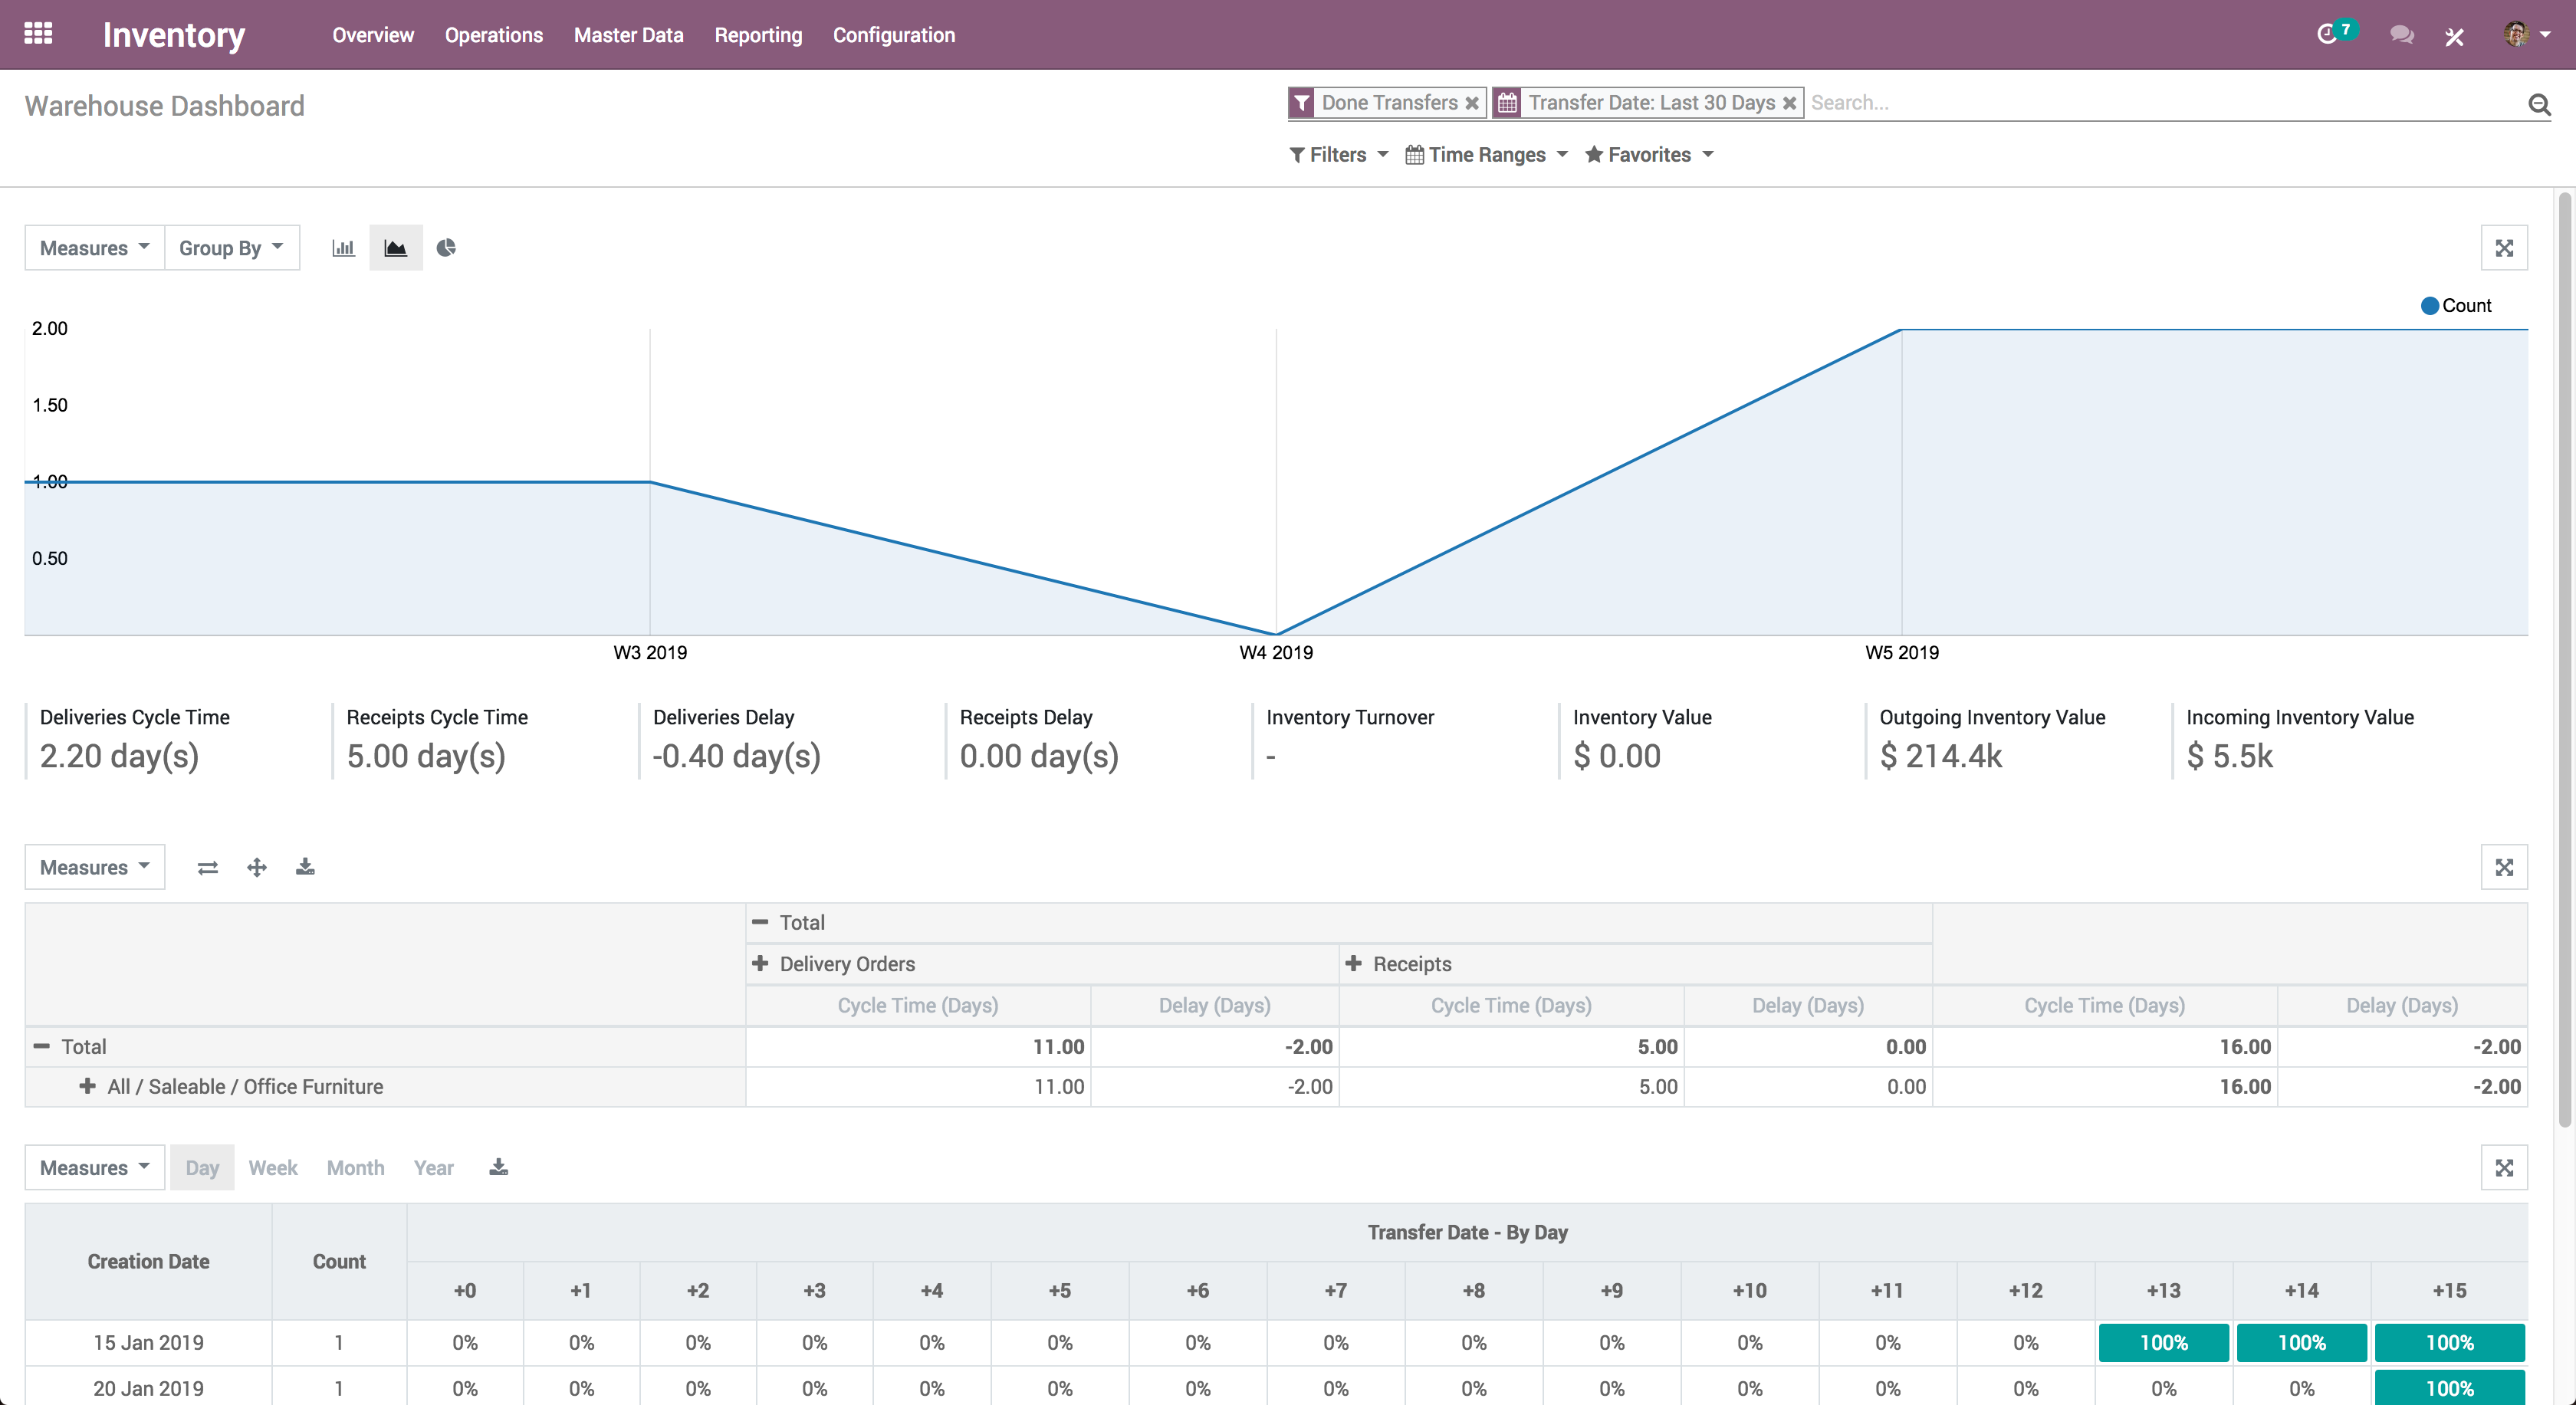The height and width of the screenshot is (1405, 2576).
Task: Click the download/export icon in measures bar
Action: click(x=303, y=867)
